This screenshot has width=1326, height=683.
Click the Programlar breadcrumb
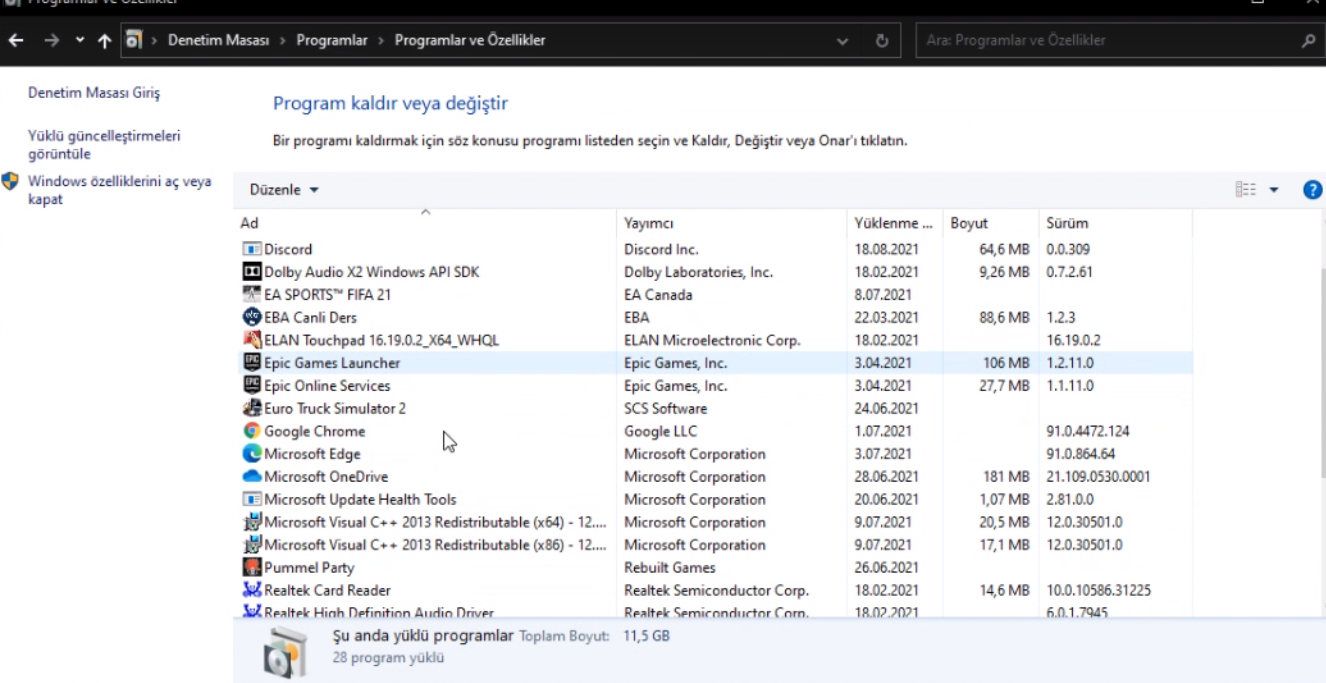point(332,41)
